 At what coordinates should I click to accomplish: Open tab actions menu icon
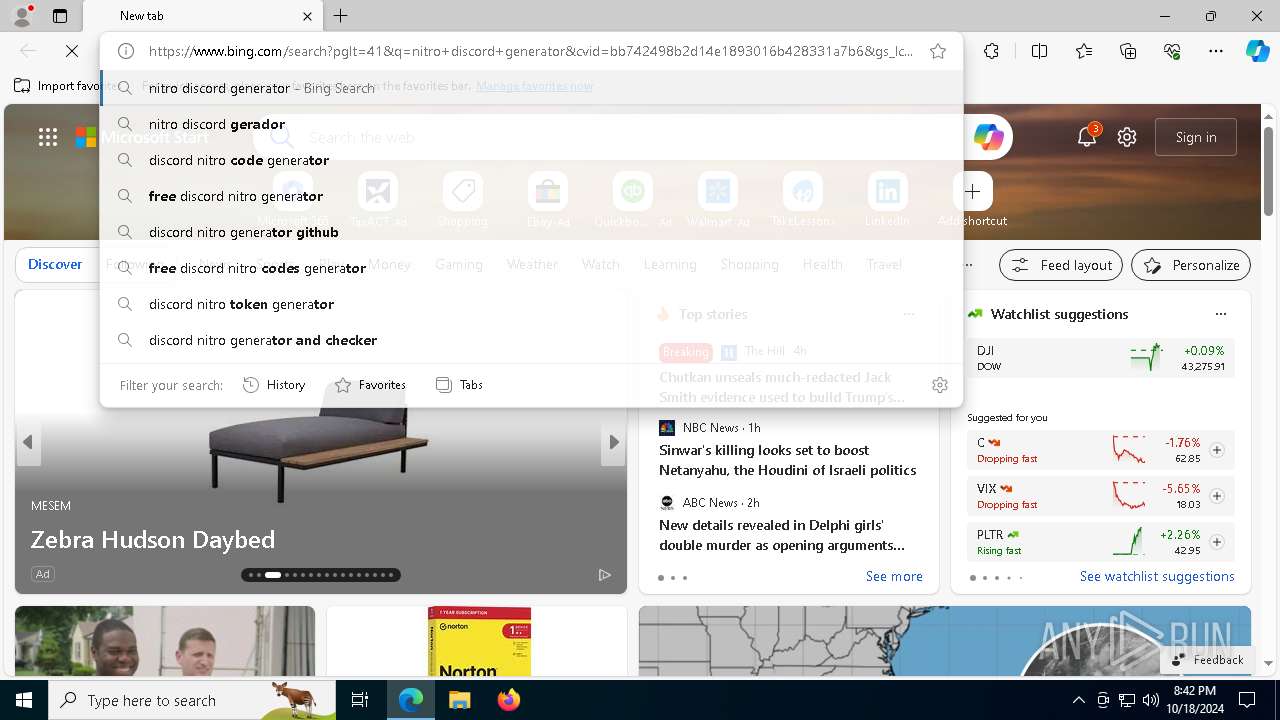[60, 16]
